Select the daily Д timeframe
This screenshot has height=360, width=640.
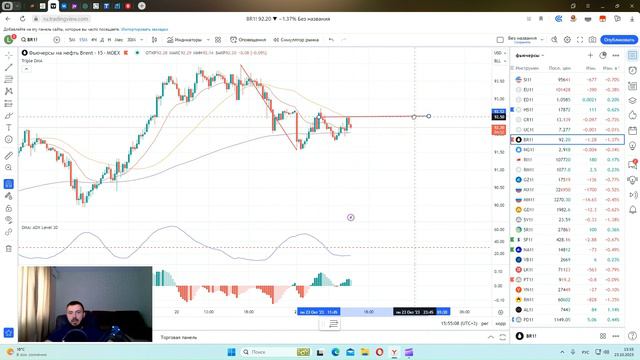click(x=102, y=40)
